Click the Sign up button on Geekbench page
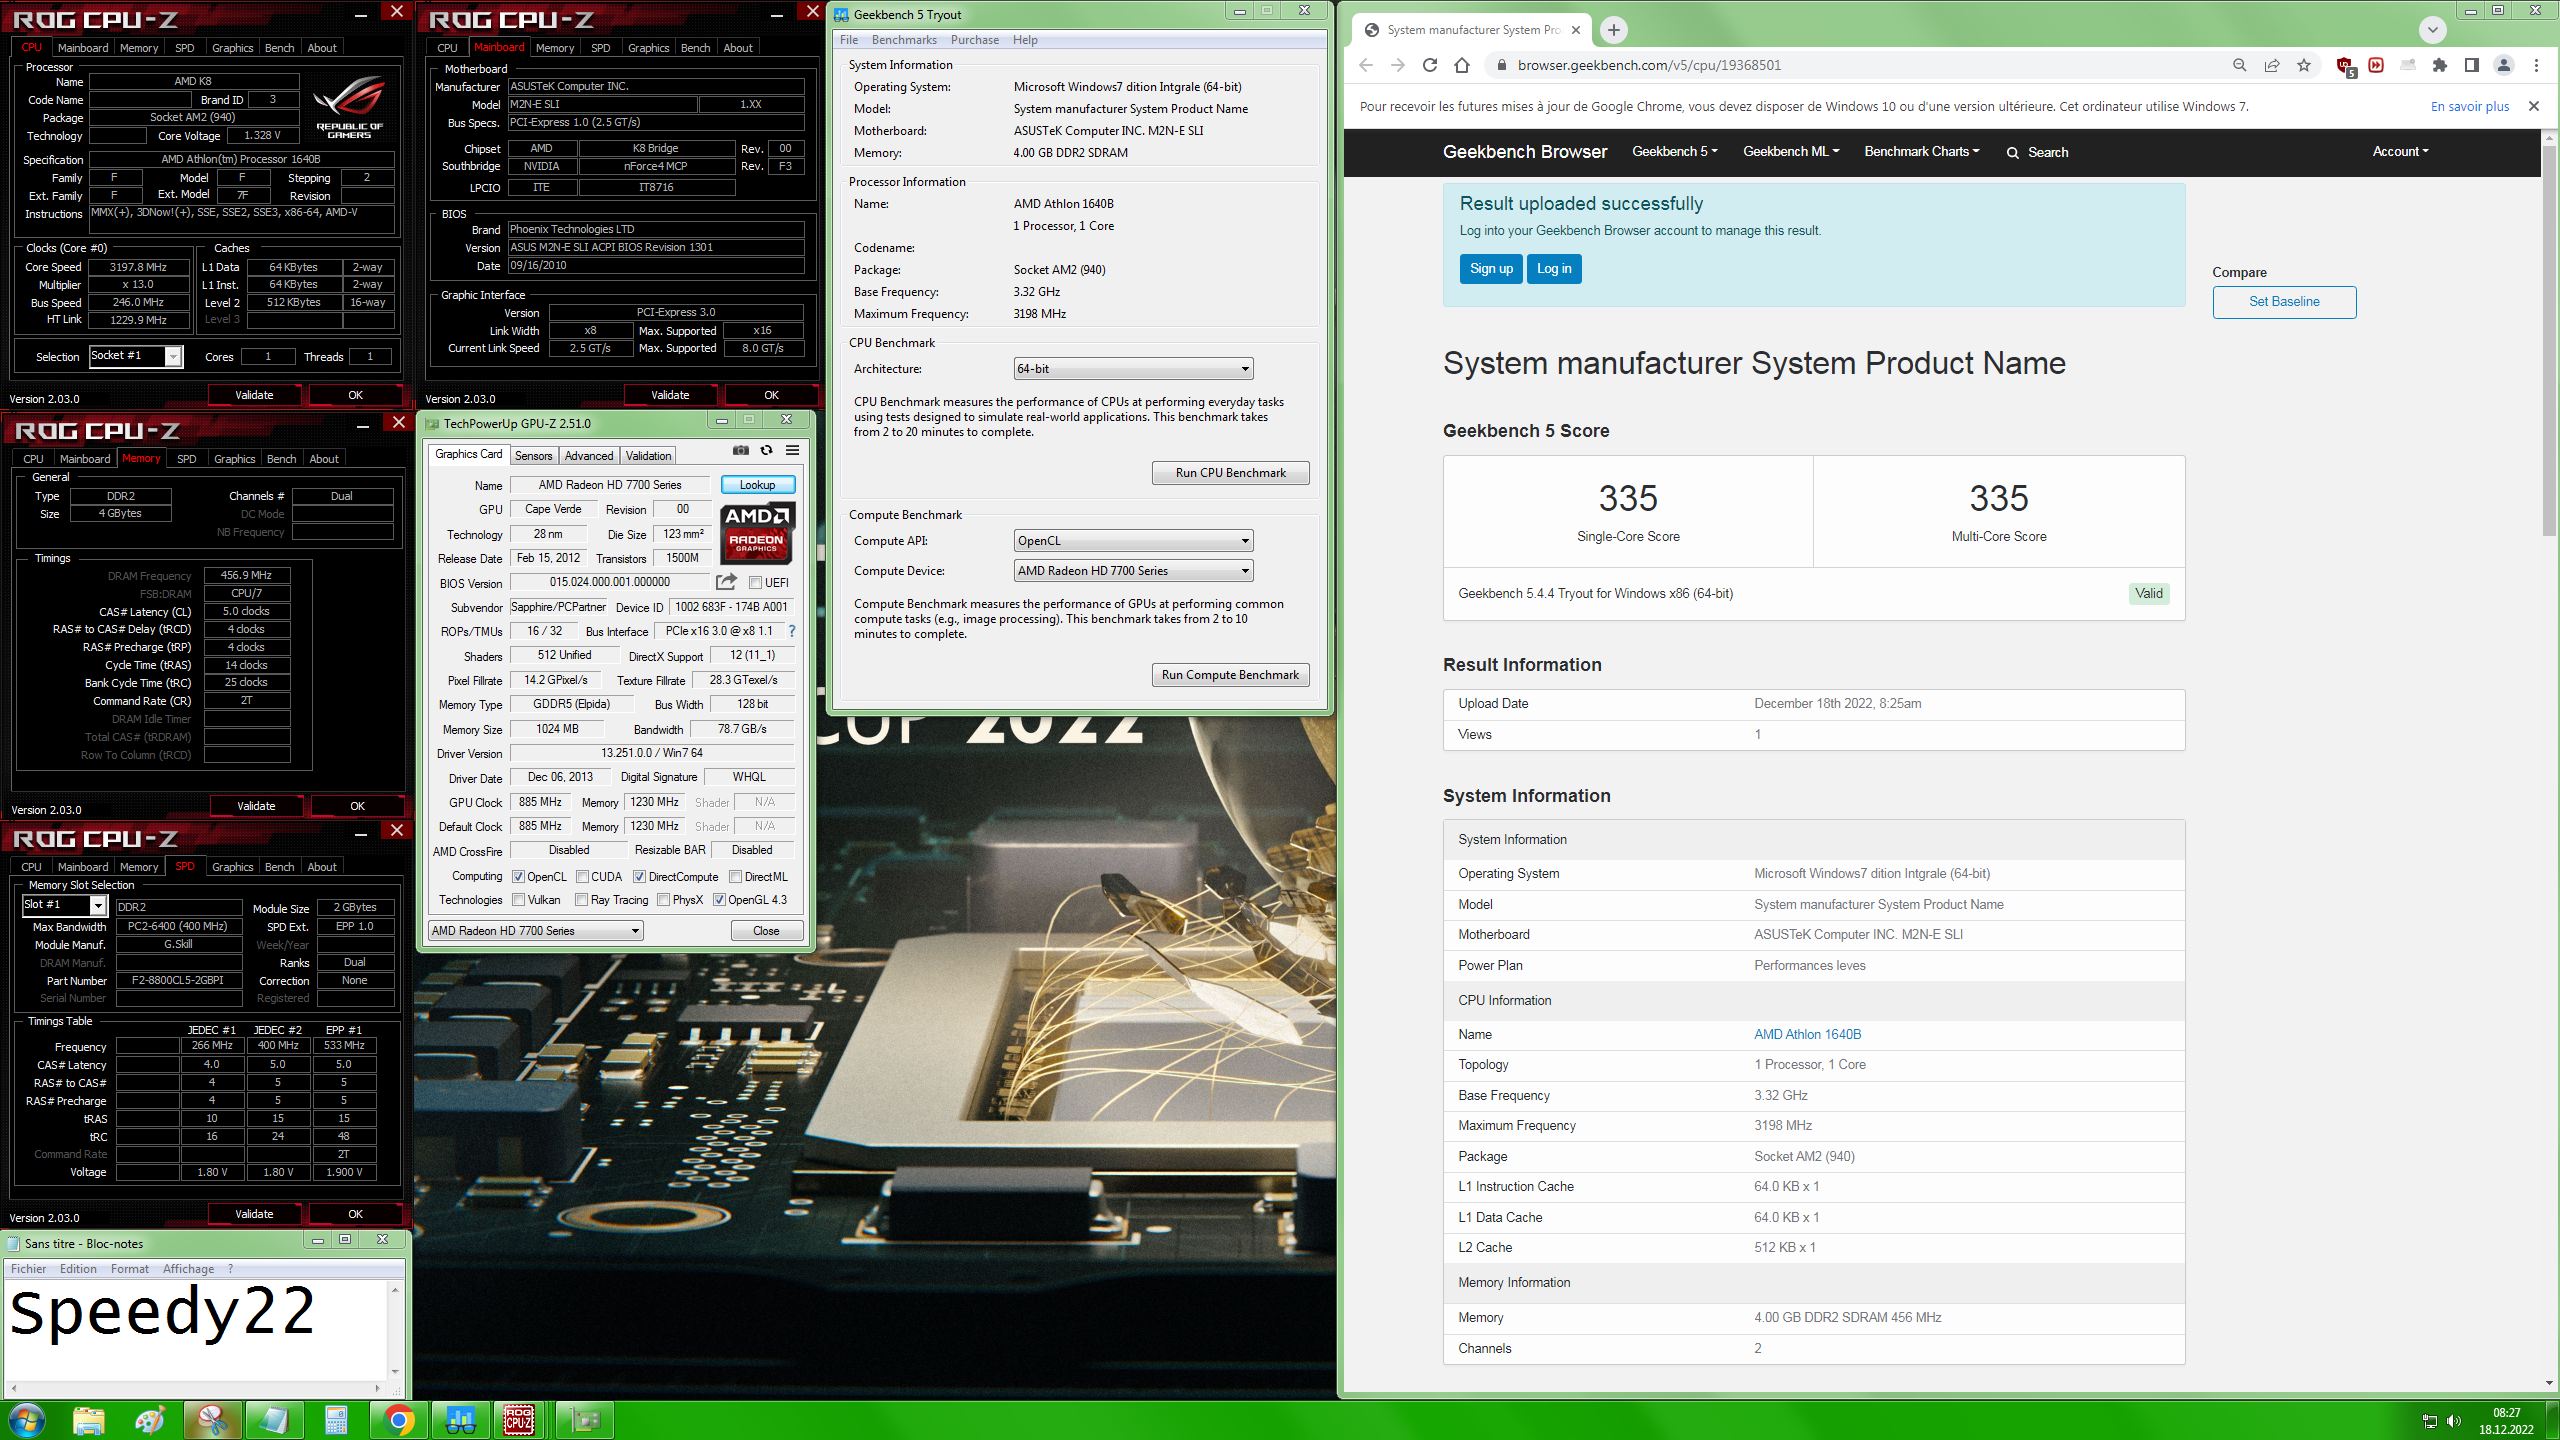Screen dimensions: 2560x1440 [x=1491, y=269]
